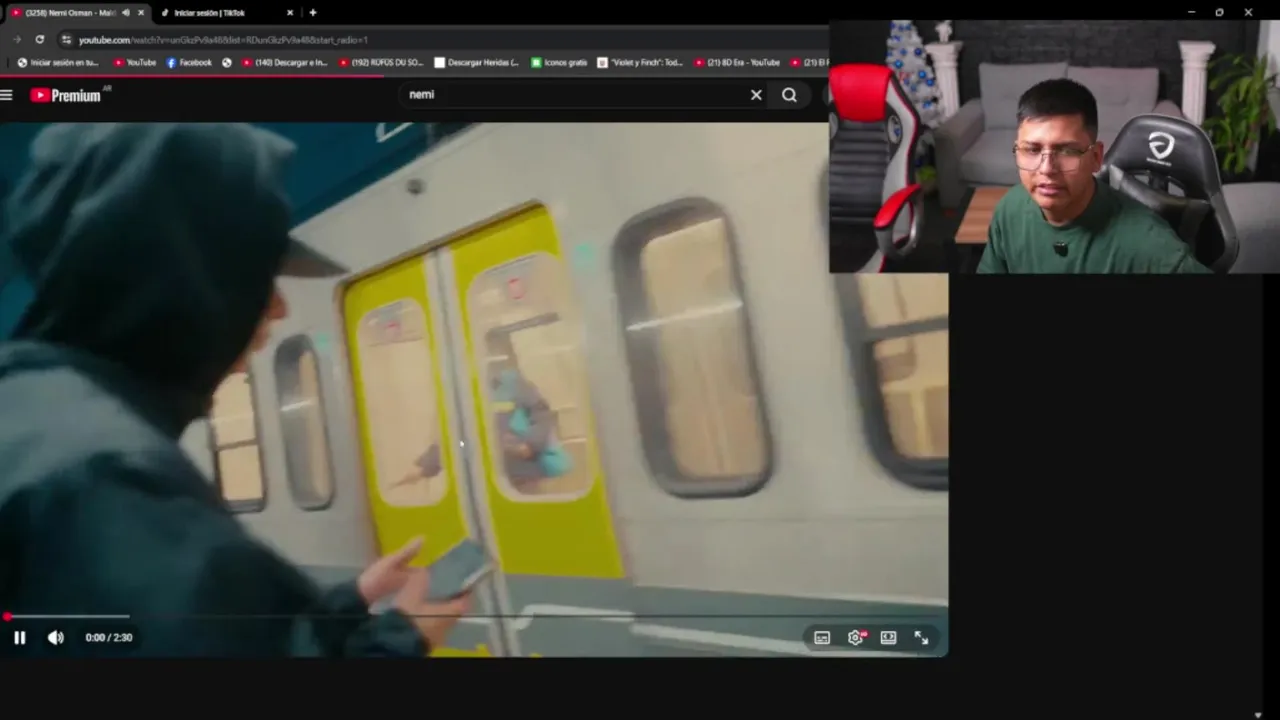Switch the player to theater mode

tap(888, 637)
